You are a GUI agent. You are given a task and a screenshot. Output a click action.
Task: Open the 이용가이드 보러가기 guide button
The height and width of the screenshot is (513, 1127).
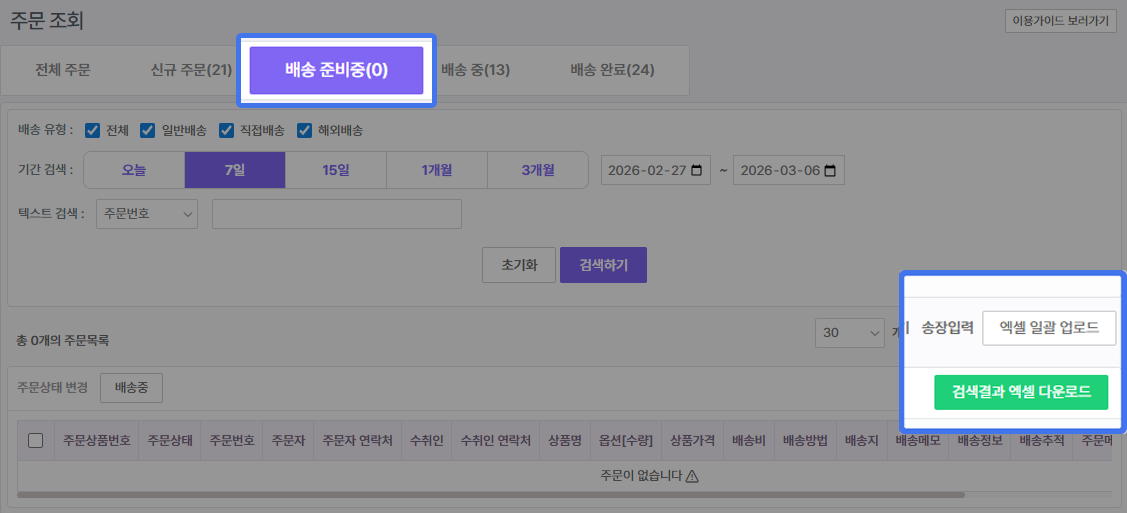pyautogui.click(x=1060, y=21)
